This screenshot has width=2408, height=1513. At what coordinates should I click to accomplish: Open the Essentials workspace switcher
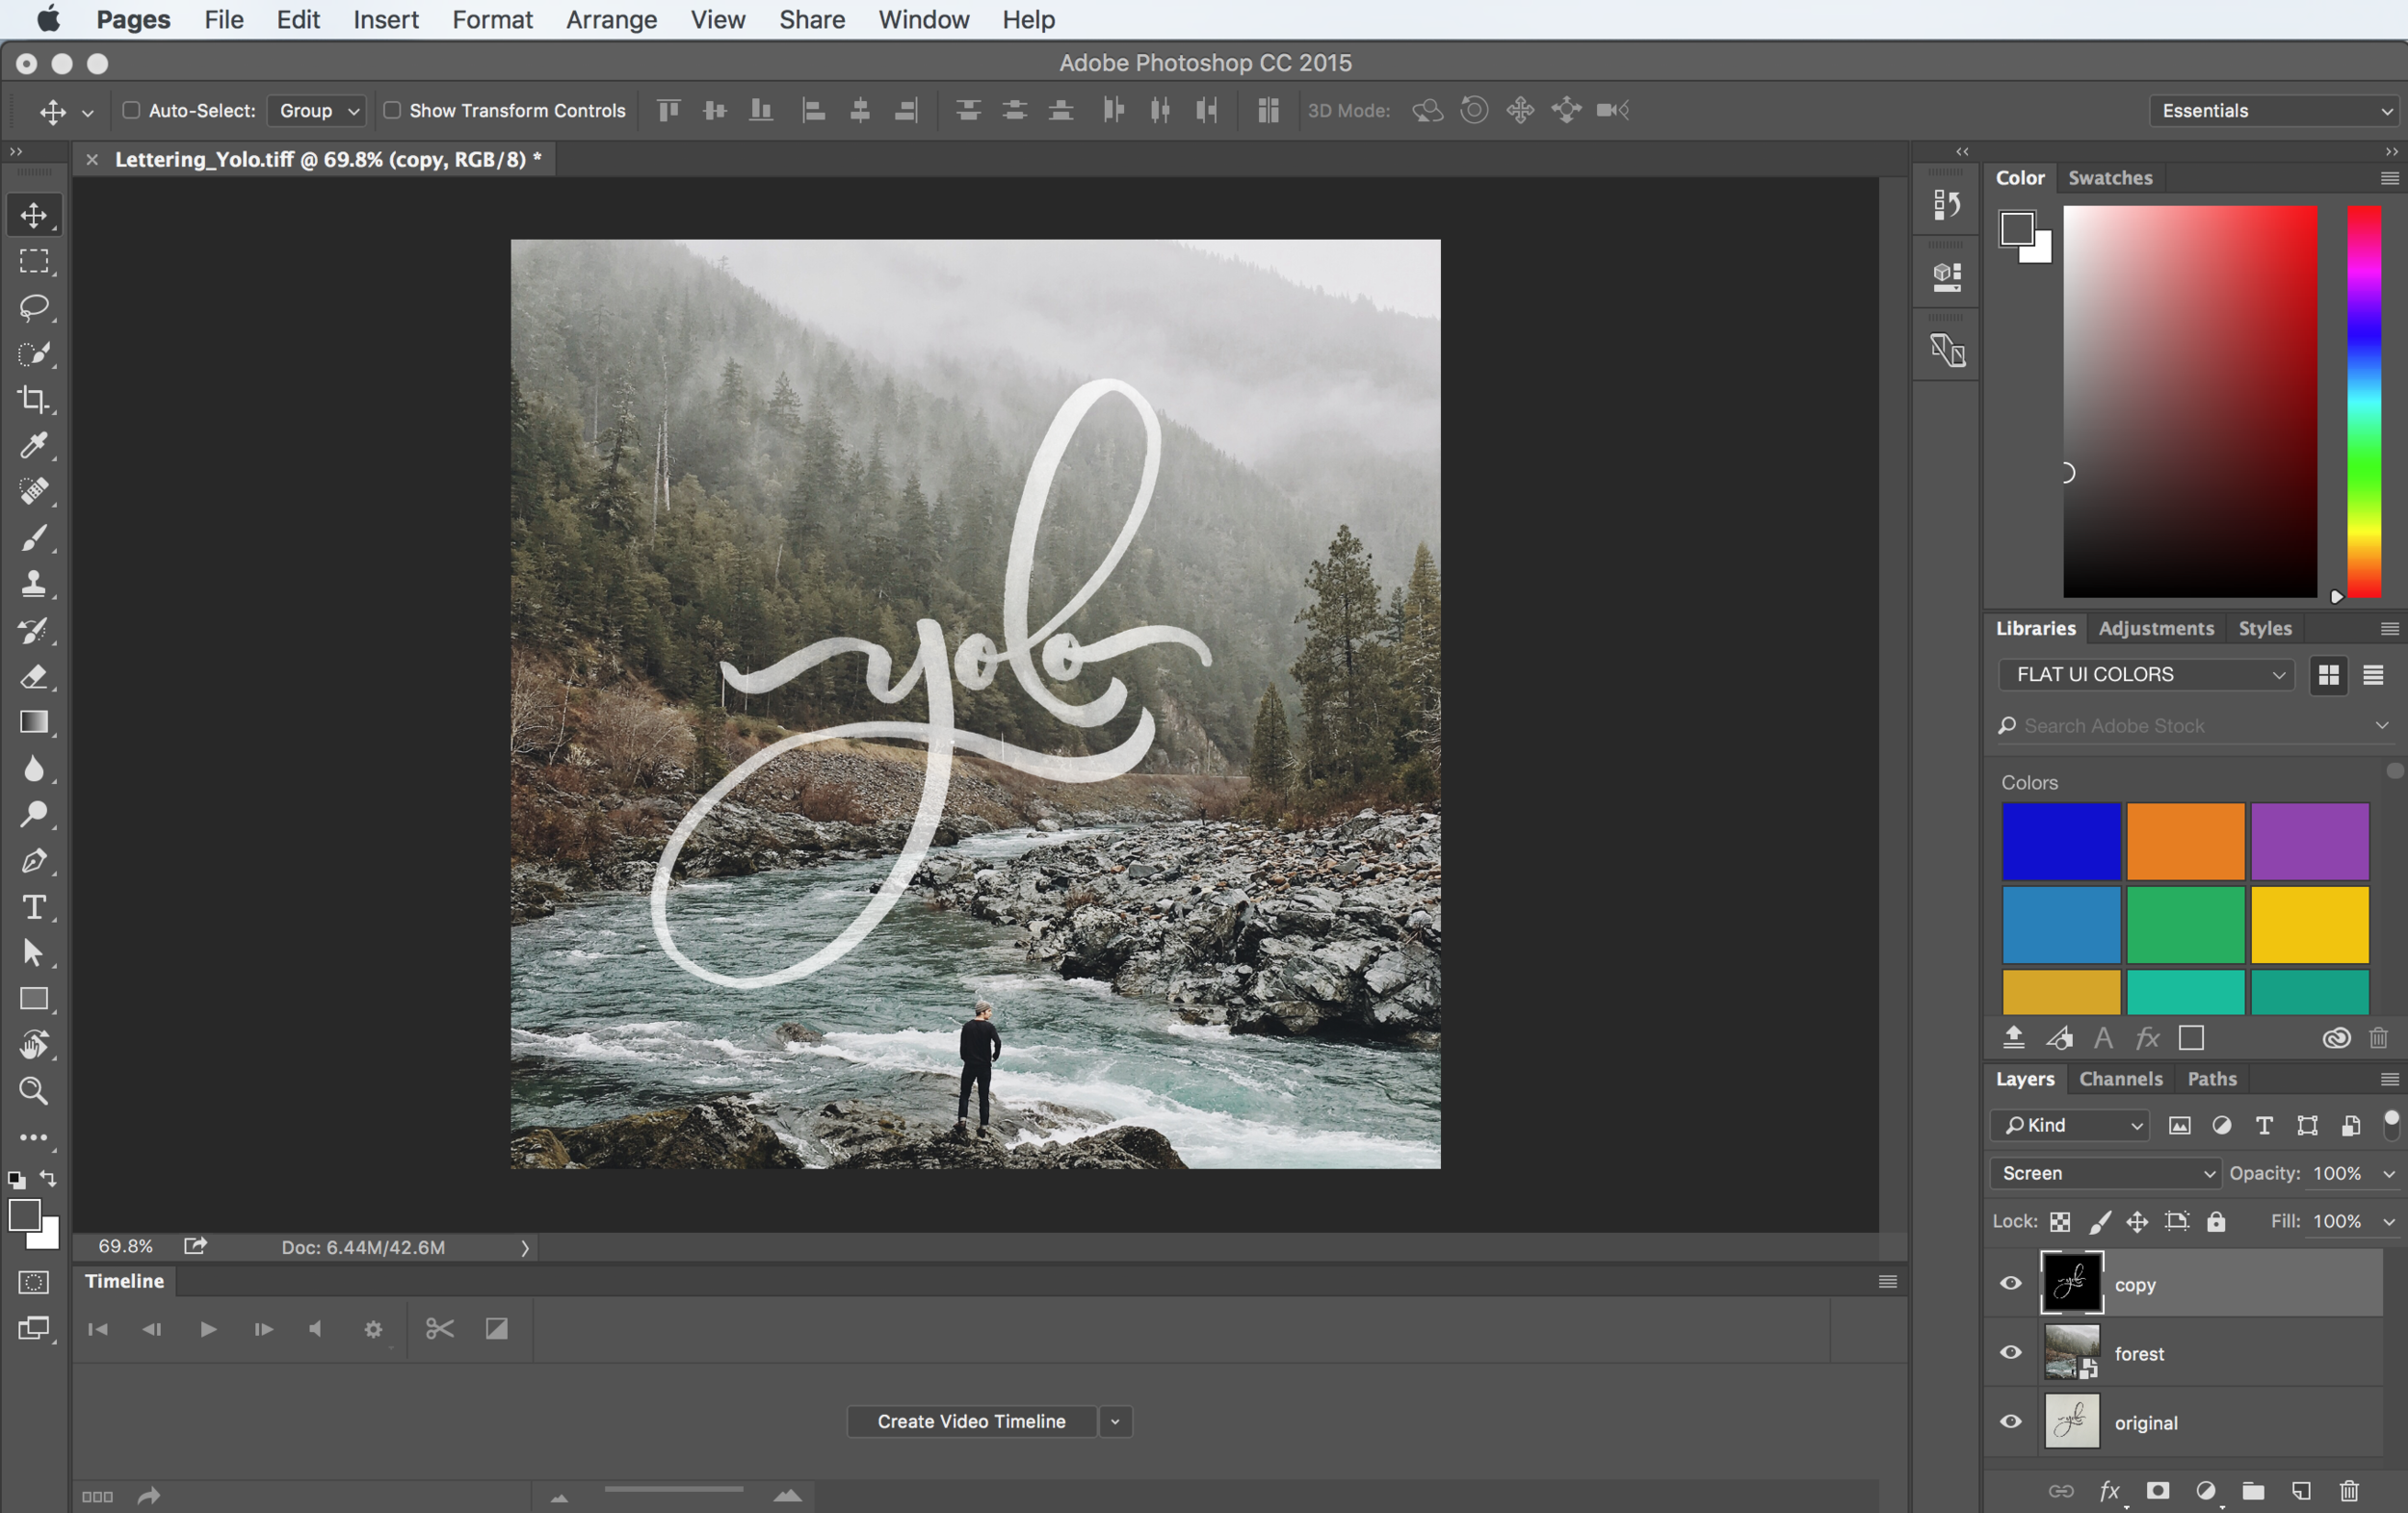pyautogui.click(x=2274, y=110)
